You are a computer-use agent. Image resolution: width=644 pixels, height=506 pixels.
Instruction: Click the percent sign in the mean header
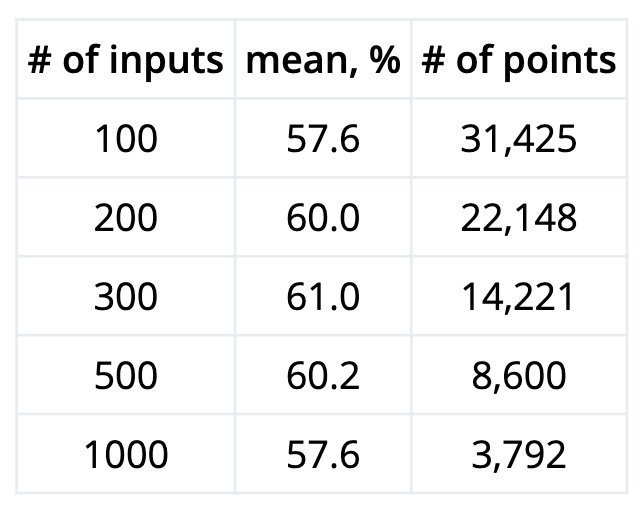tap(384, 61)
